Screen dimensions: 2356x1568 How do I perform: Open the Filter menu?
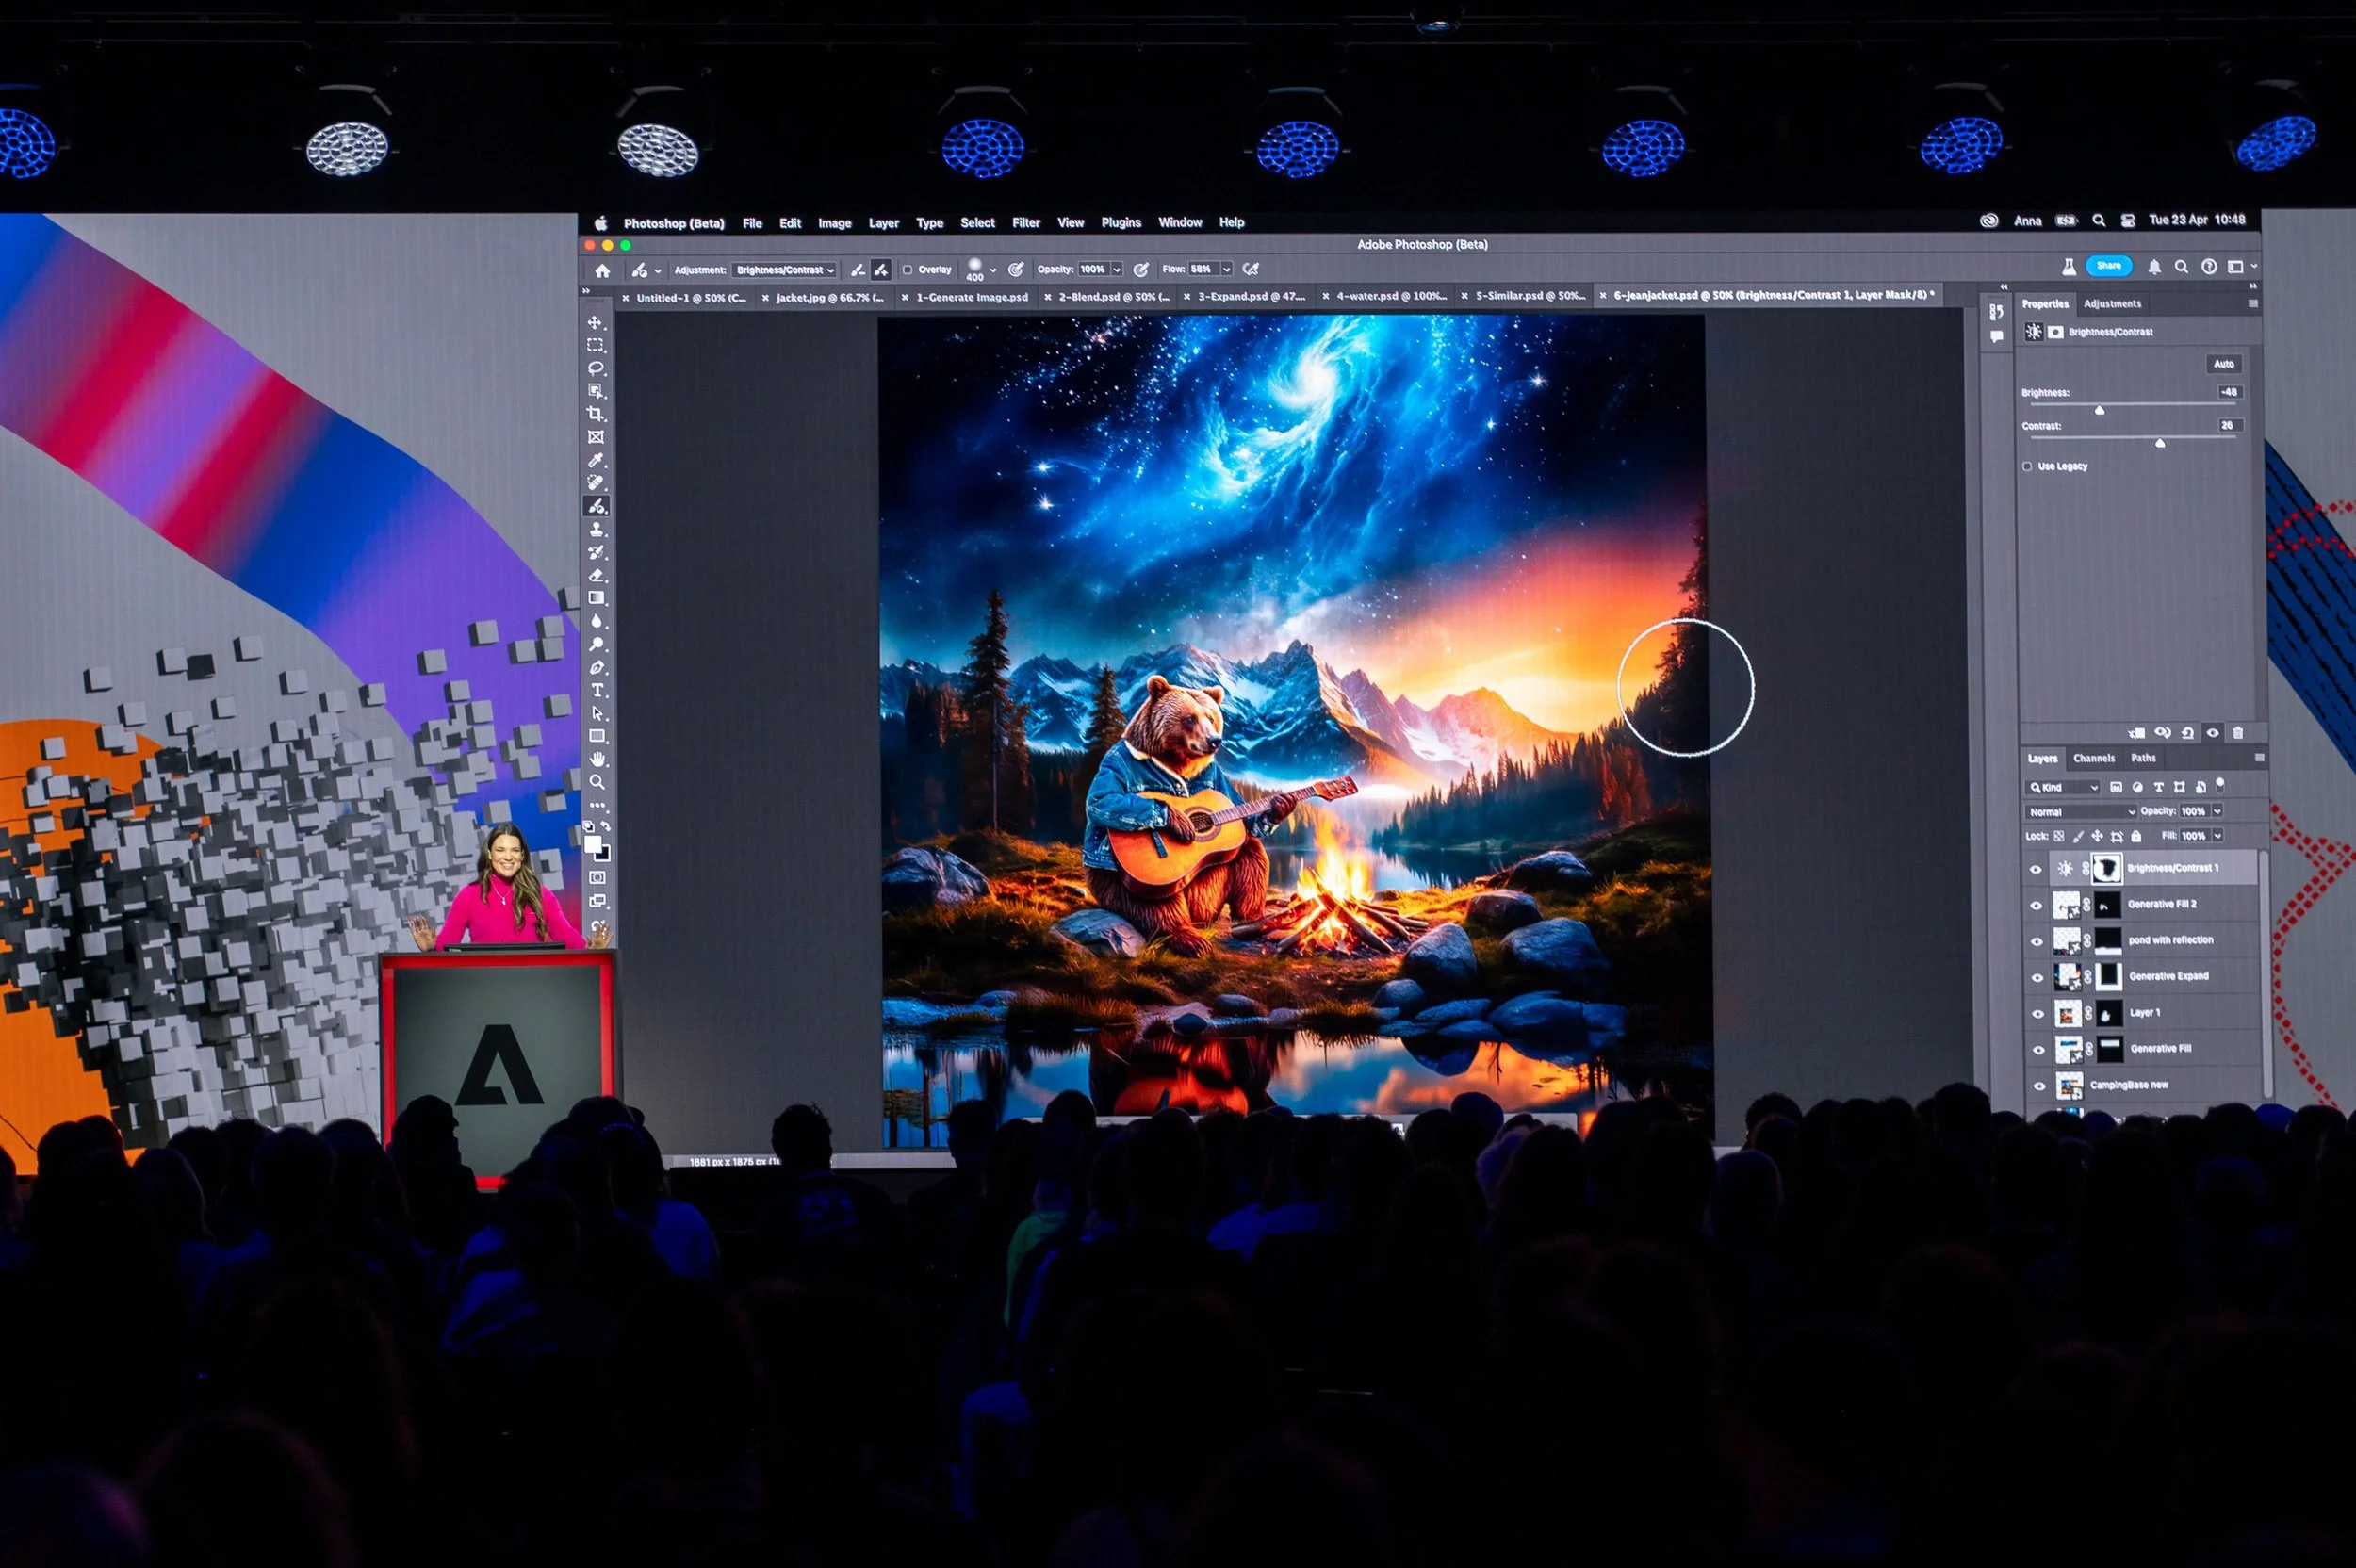click(1025, 223)
